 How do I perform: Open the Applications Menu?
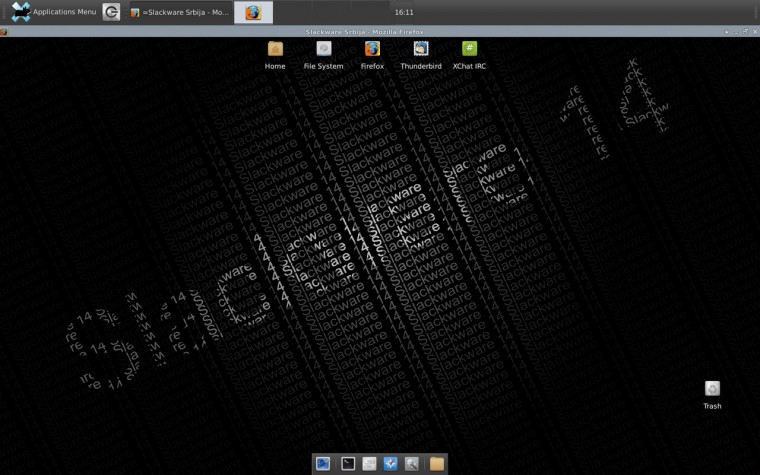[54, 12]
